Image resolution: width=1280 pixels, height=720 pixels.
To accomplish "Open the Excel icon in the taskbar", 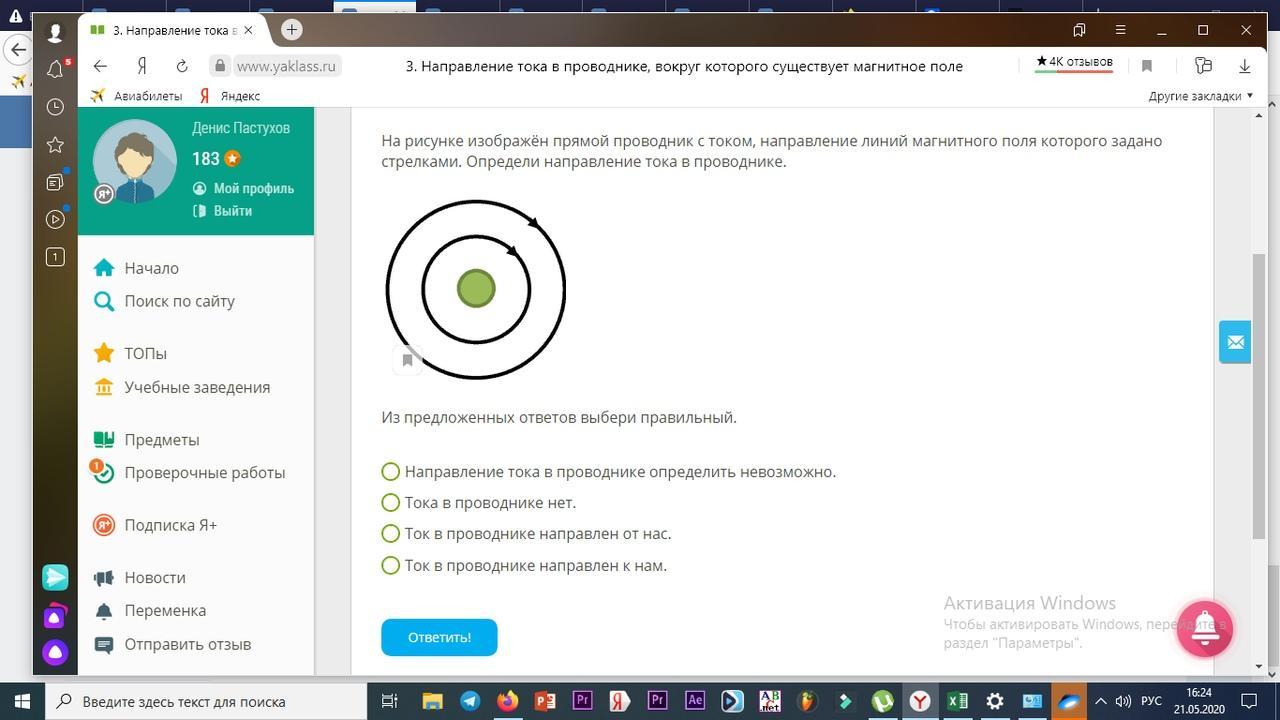I will pyautogui.click(x=957, y=701).
